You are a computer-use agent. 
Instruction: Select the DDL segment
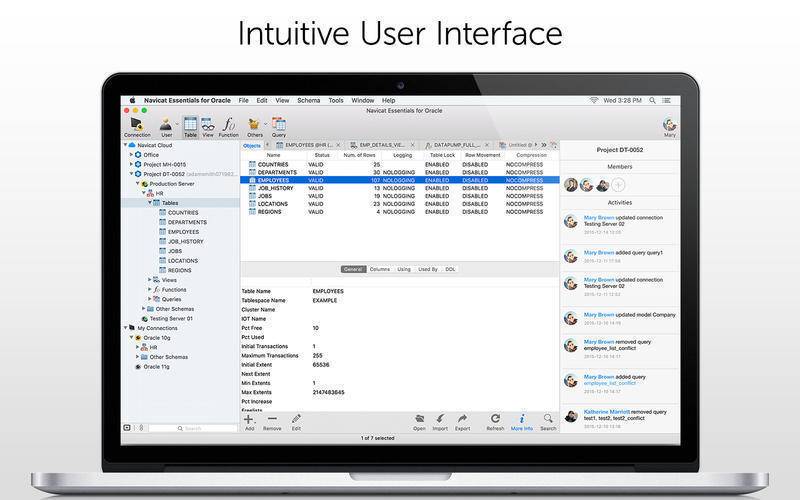pyautogui.click(x=450, y=269)
